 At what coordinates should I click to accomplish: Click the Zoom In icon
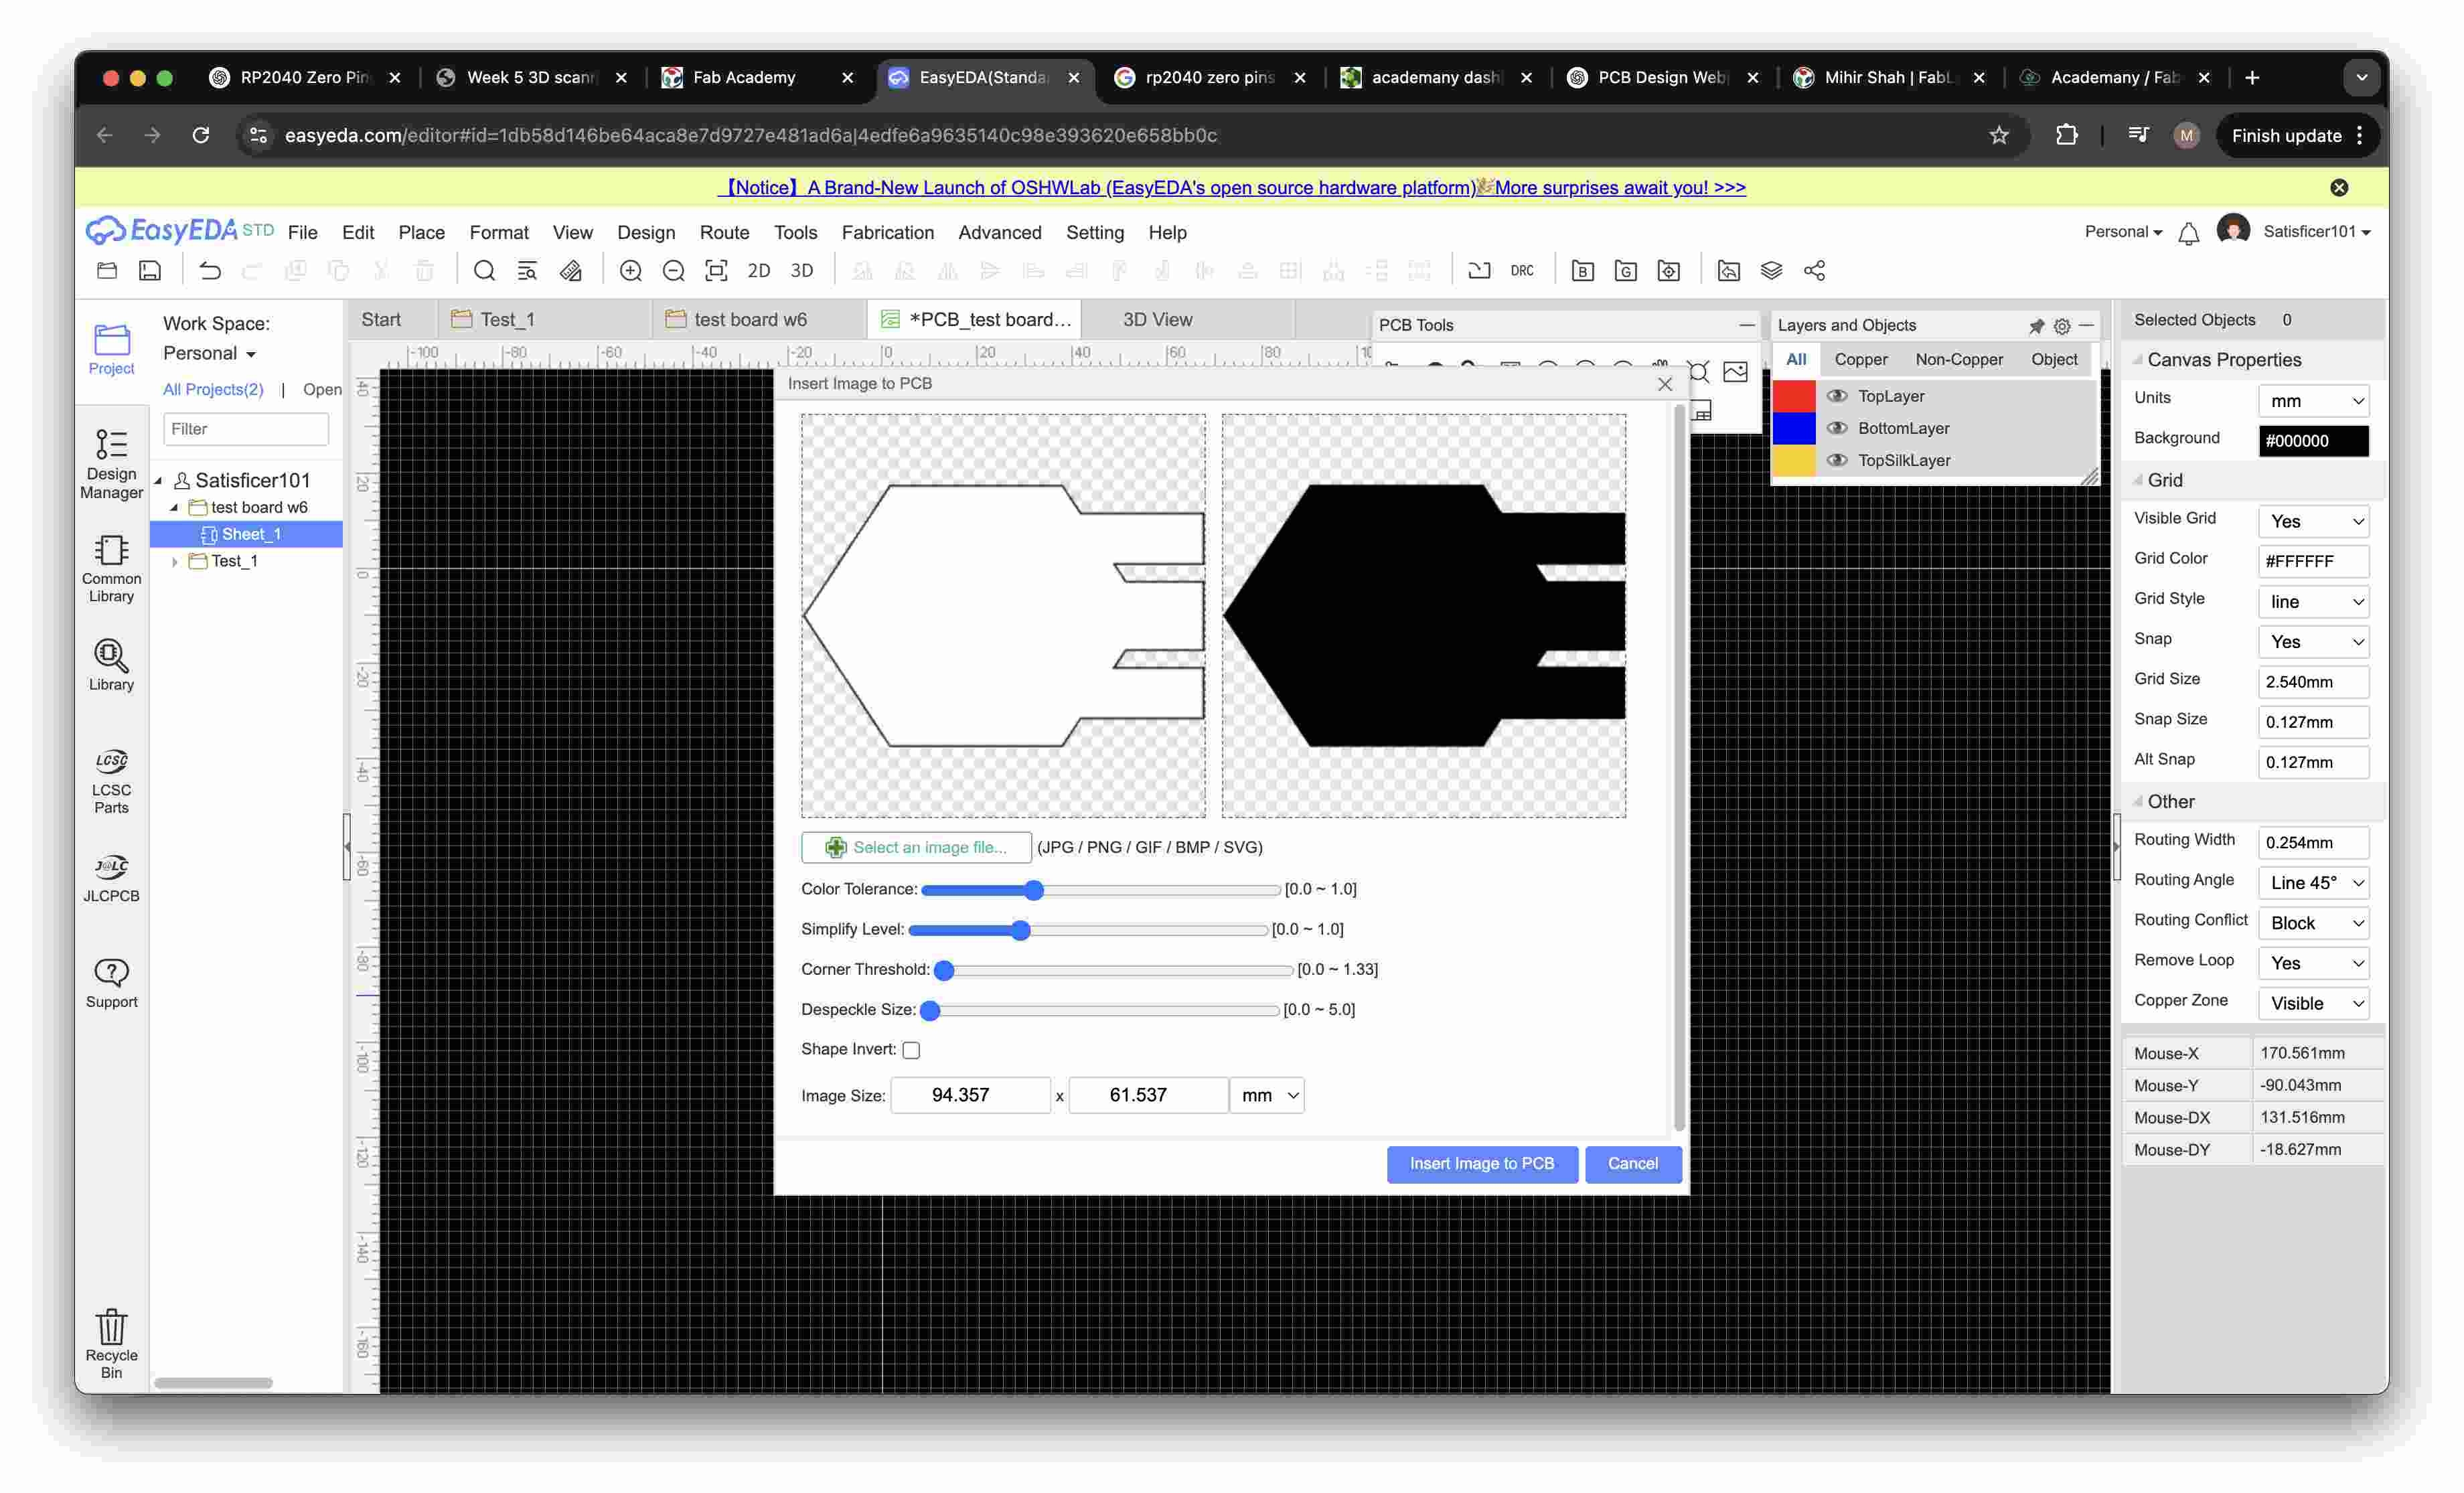point(630,270)
